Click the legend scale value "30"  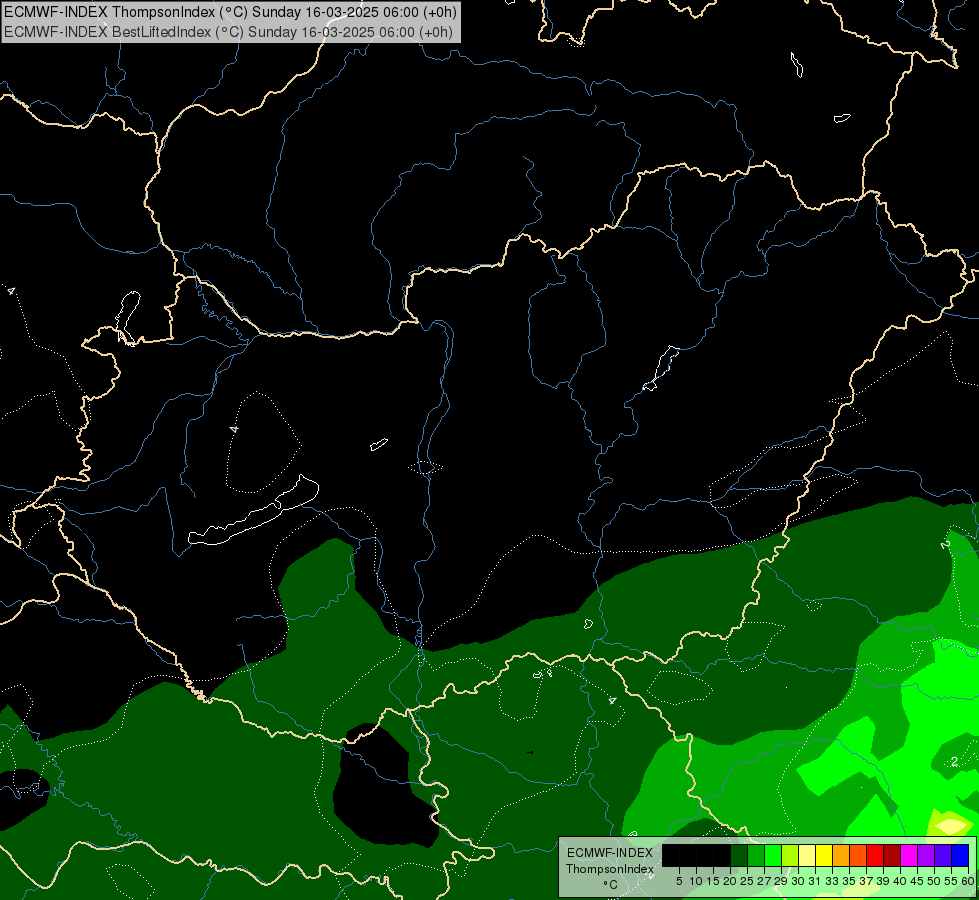click(799, 881)
